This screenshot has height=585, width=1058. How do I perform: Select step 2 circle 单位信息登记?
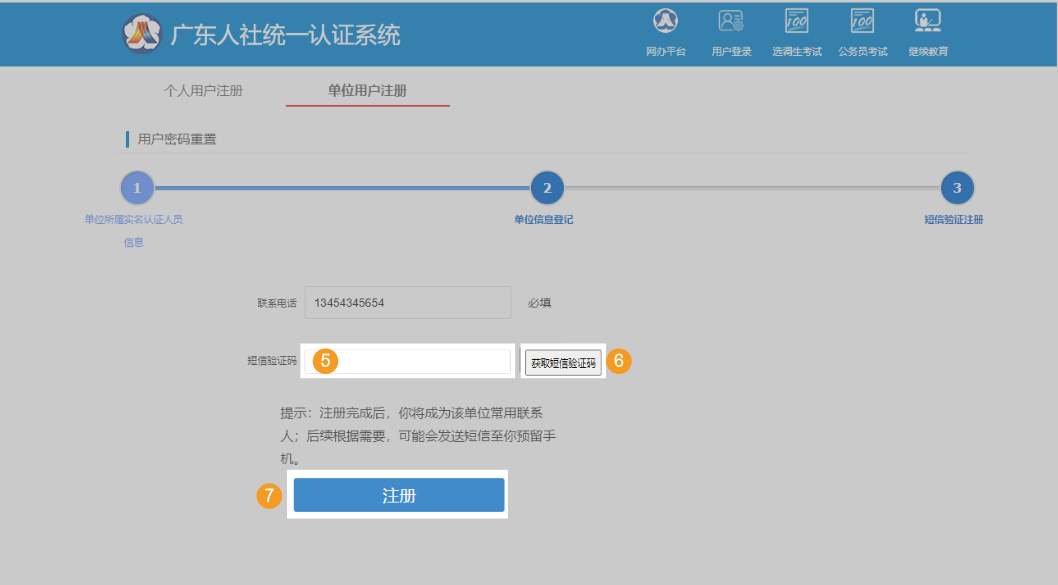tap(547, 187)
